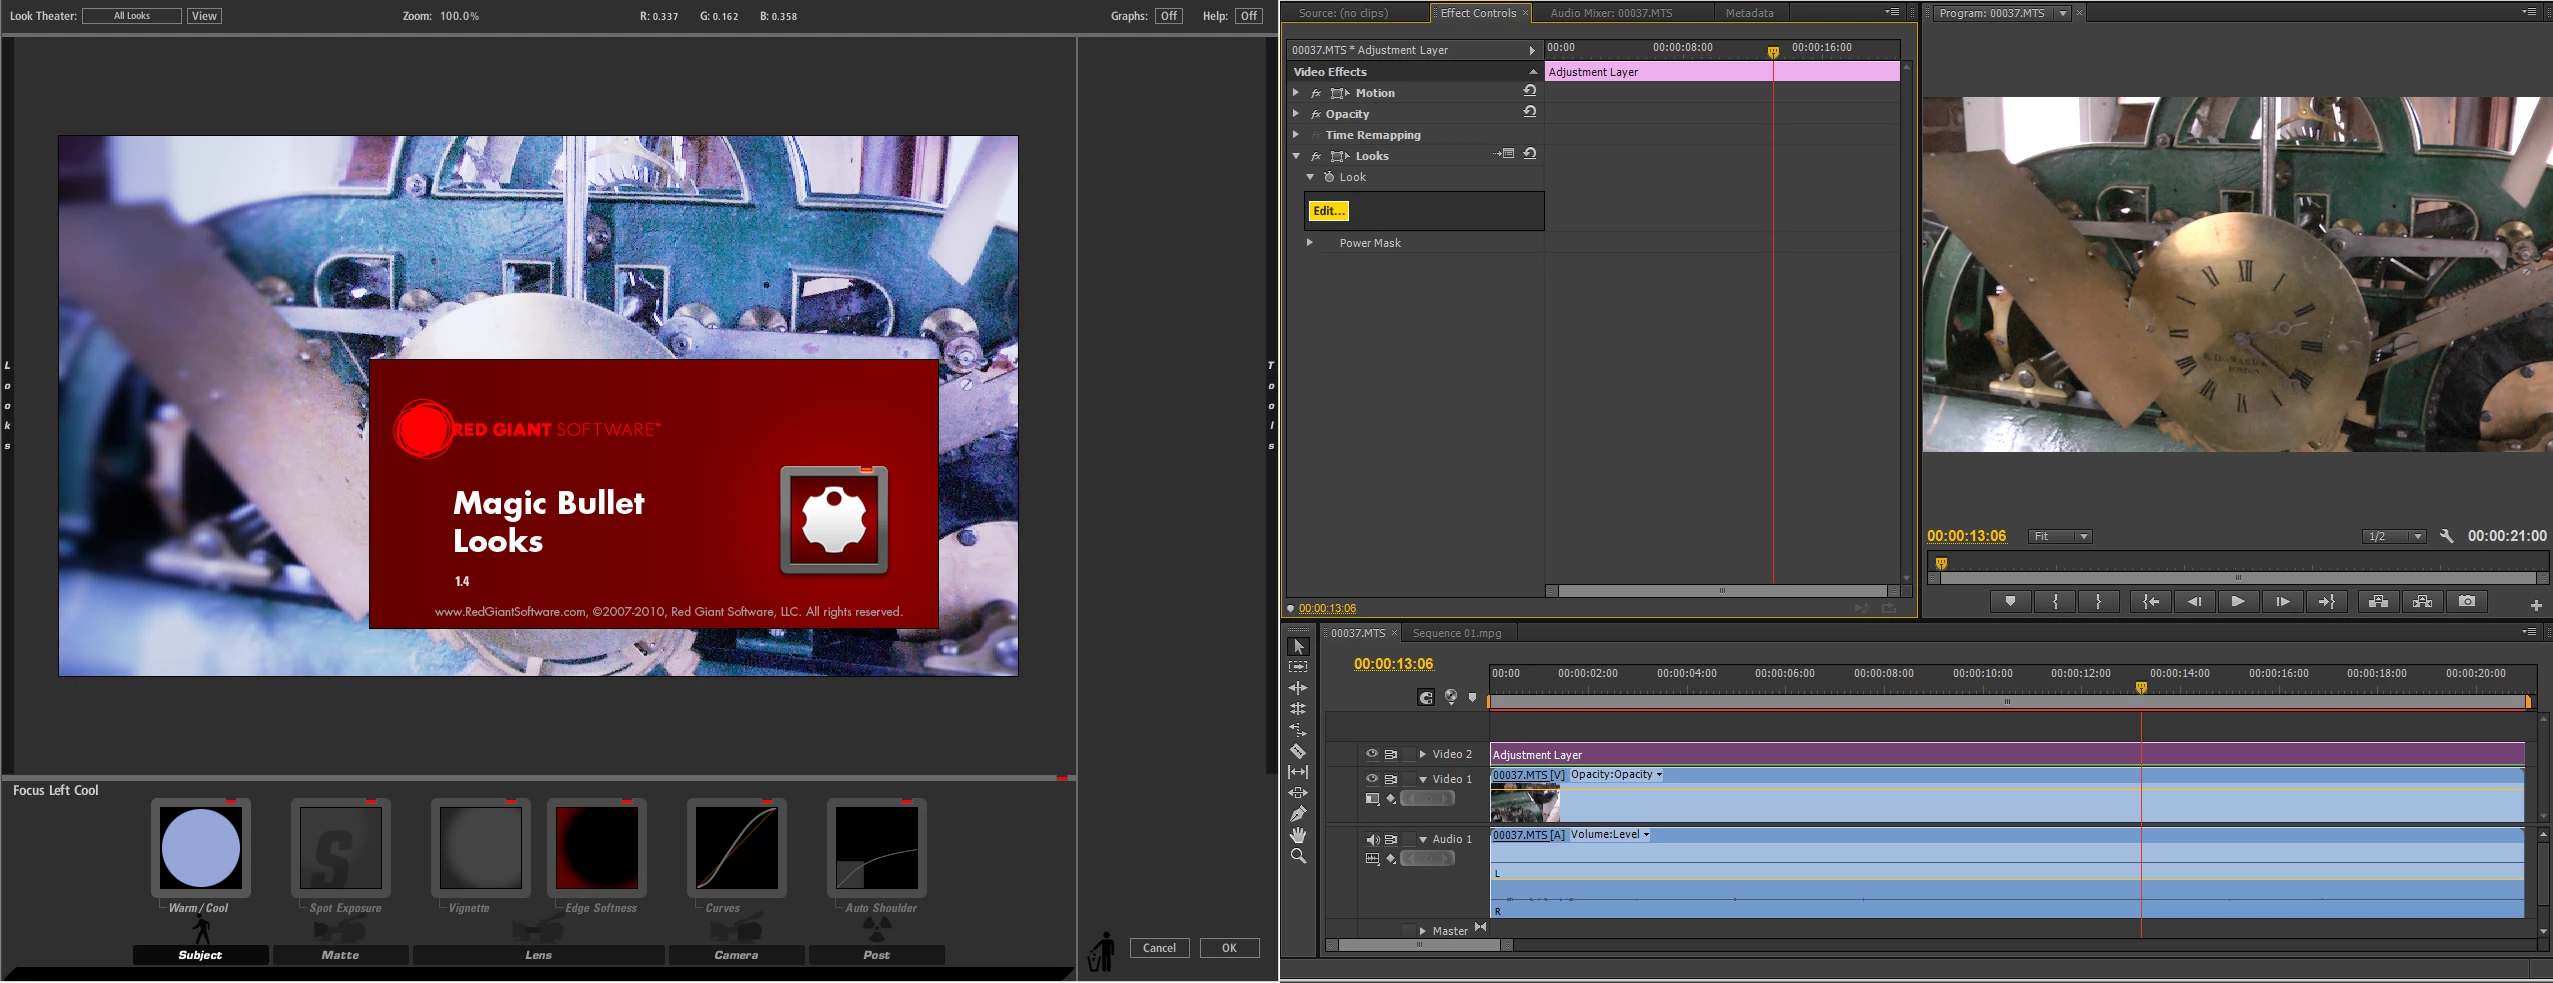This screenshot has height=983, width=2553.
Task: Select the Subject tab in Looks
Action: [x=200, y=955]
